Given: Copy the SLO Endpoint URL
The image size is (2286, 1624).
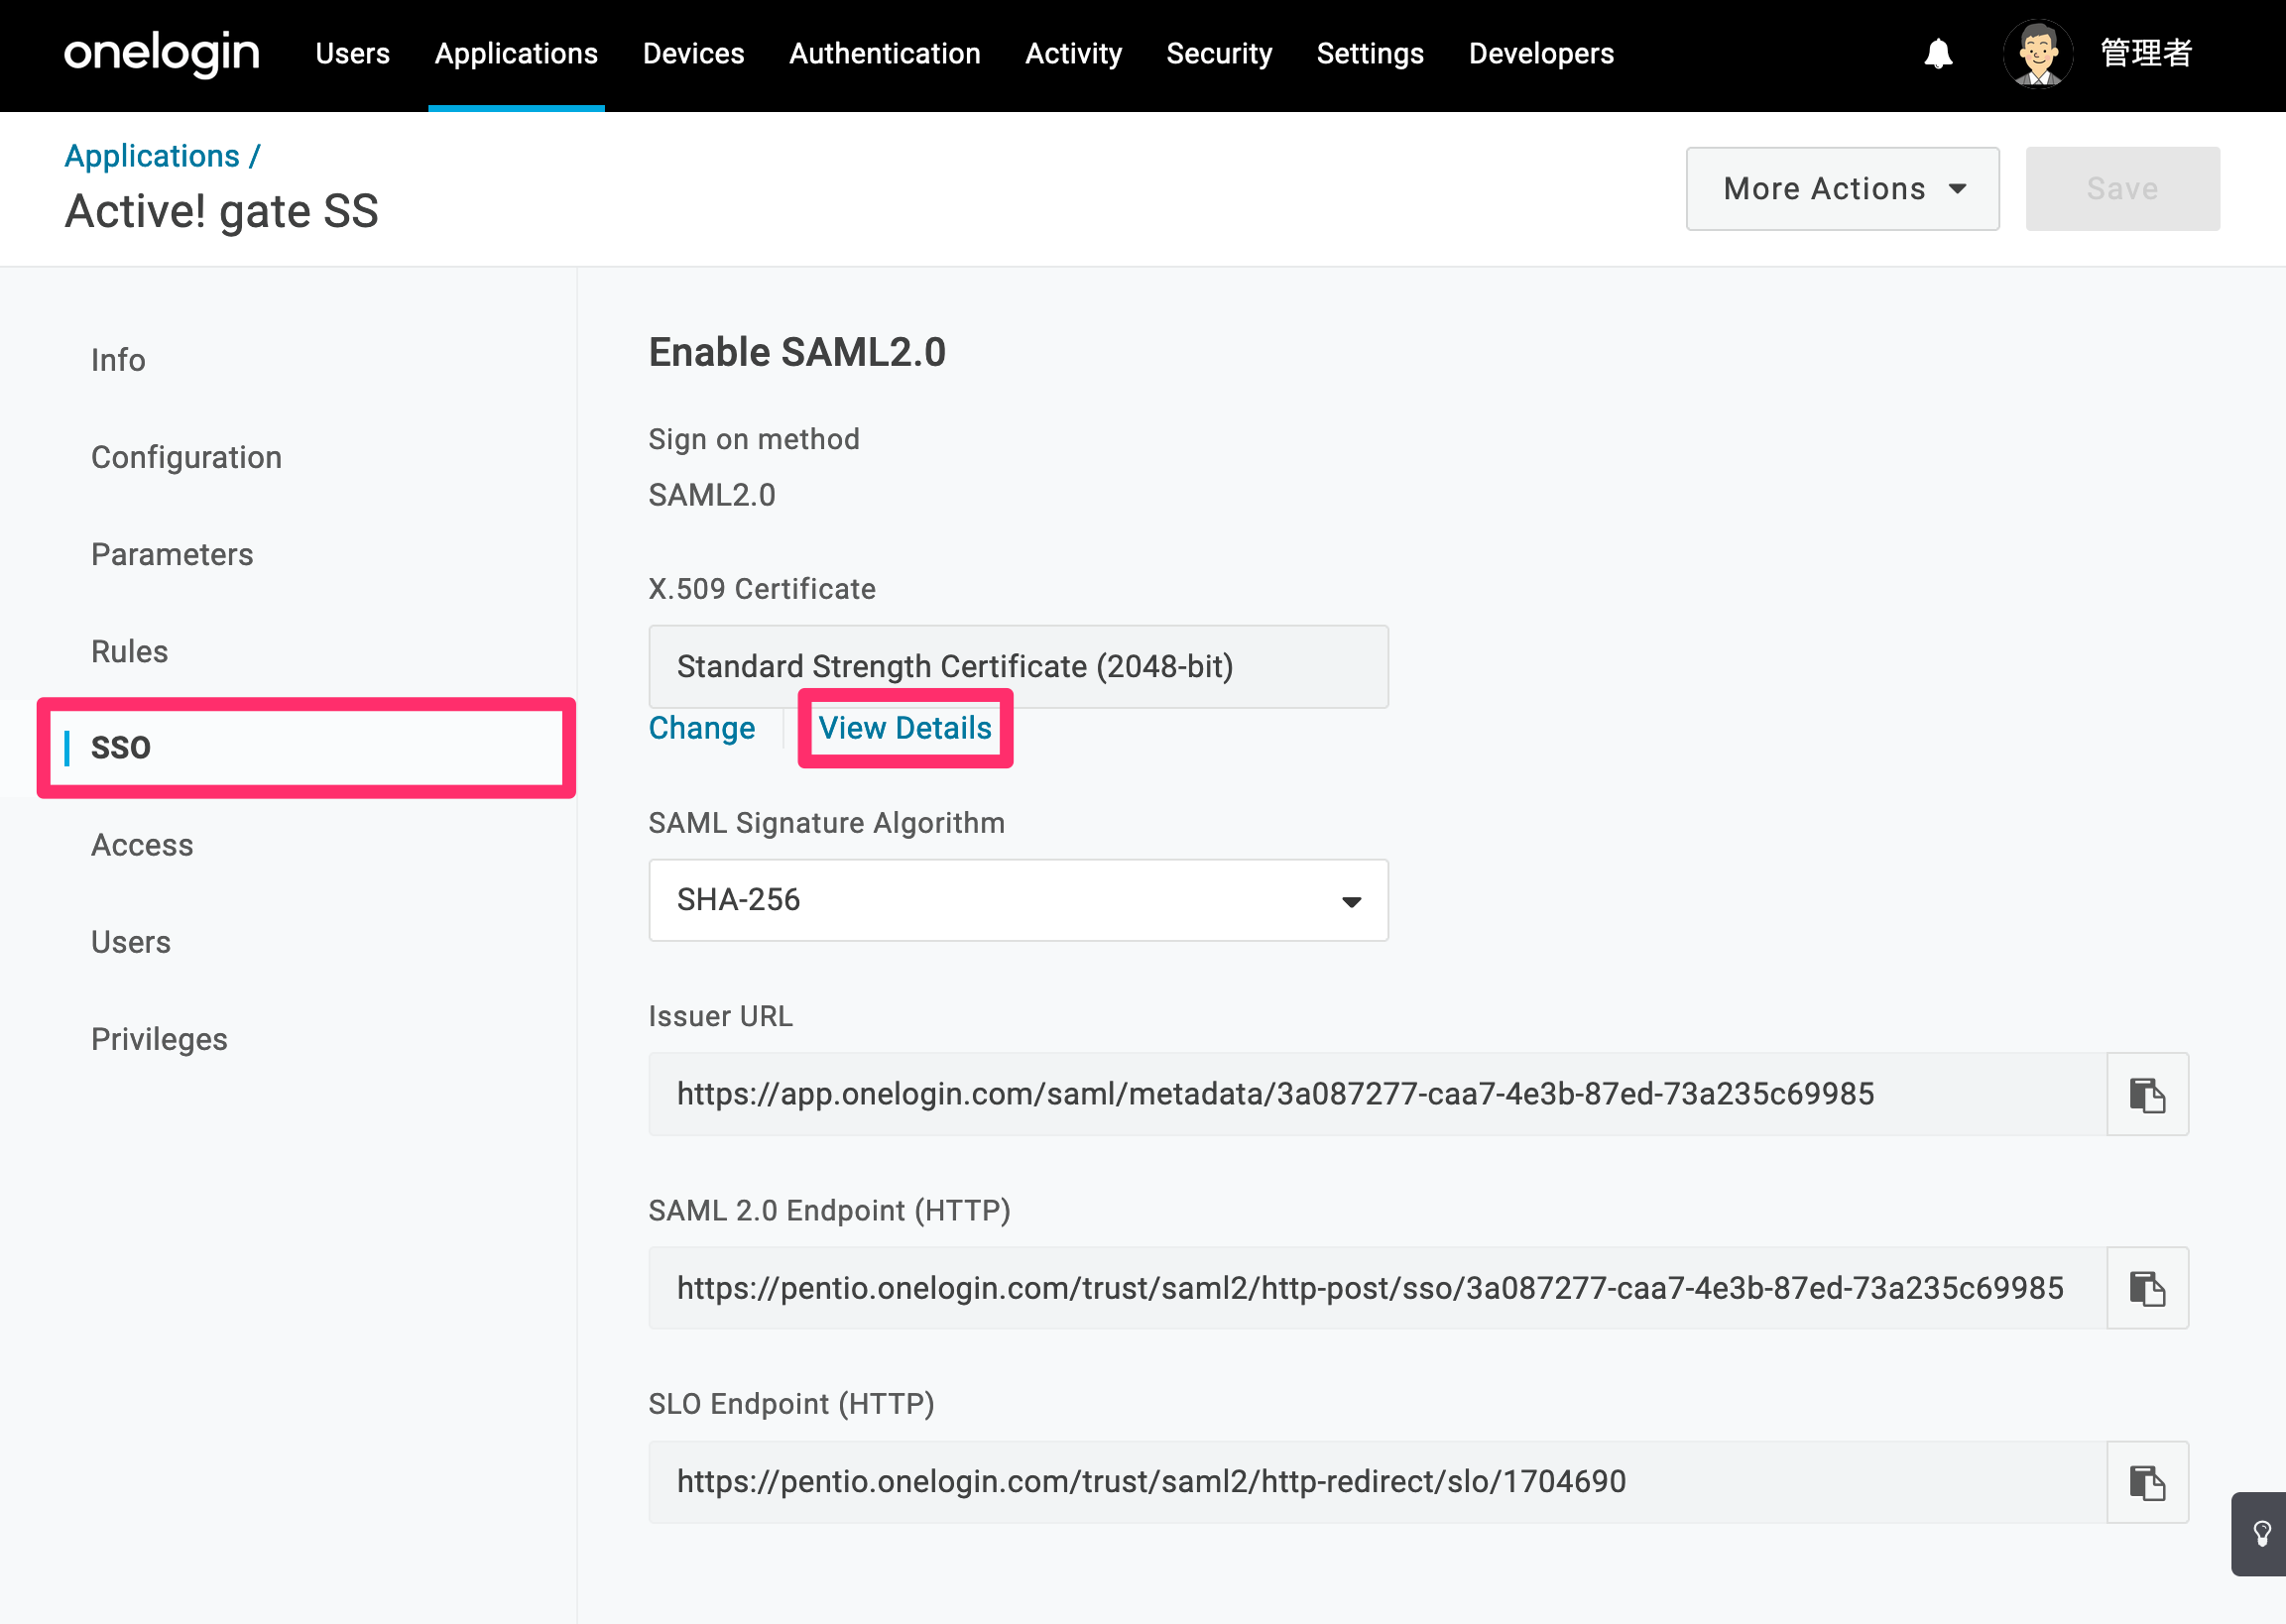Looking at the screenshot, I should pyautogui.click(x=2147, y=1482).
